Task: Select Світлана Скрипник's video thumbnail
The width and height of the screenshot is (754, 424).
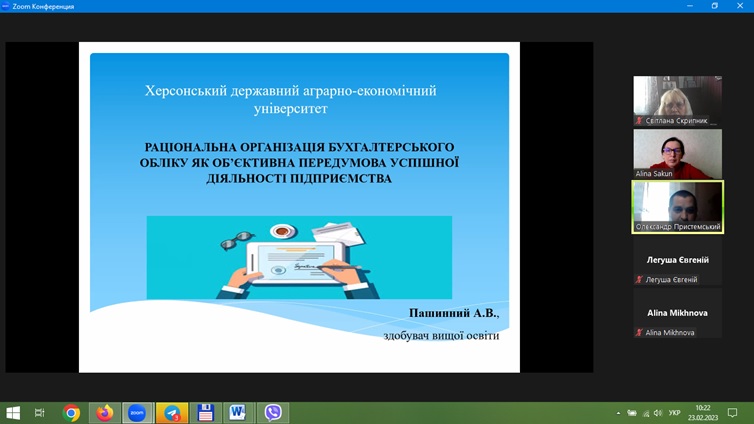Action: point(678,100)
